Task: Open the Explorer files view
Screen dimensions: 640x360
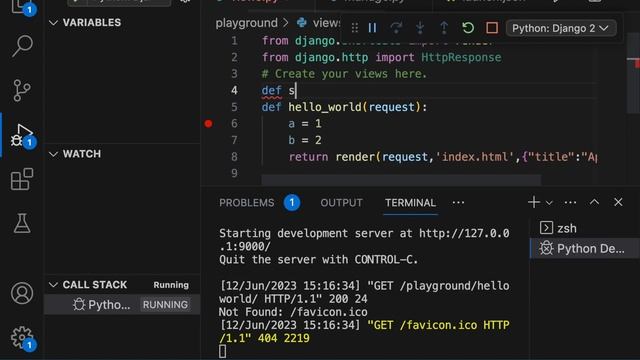Action: pyautogui.click(x=22, y=7)
